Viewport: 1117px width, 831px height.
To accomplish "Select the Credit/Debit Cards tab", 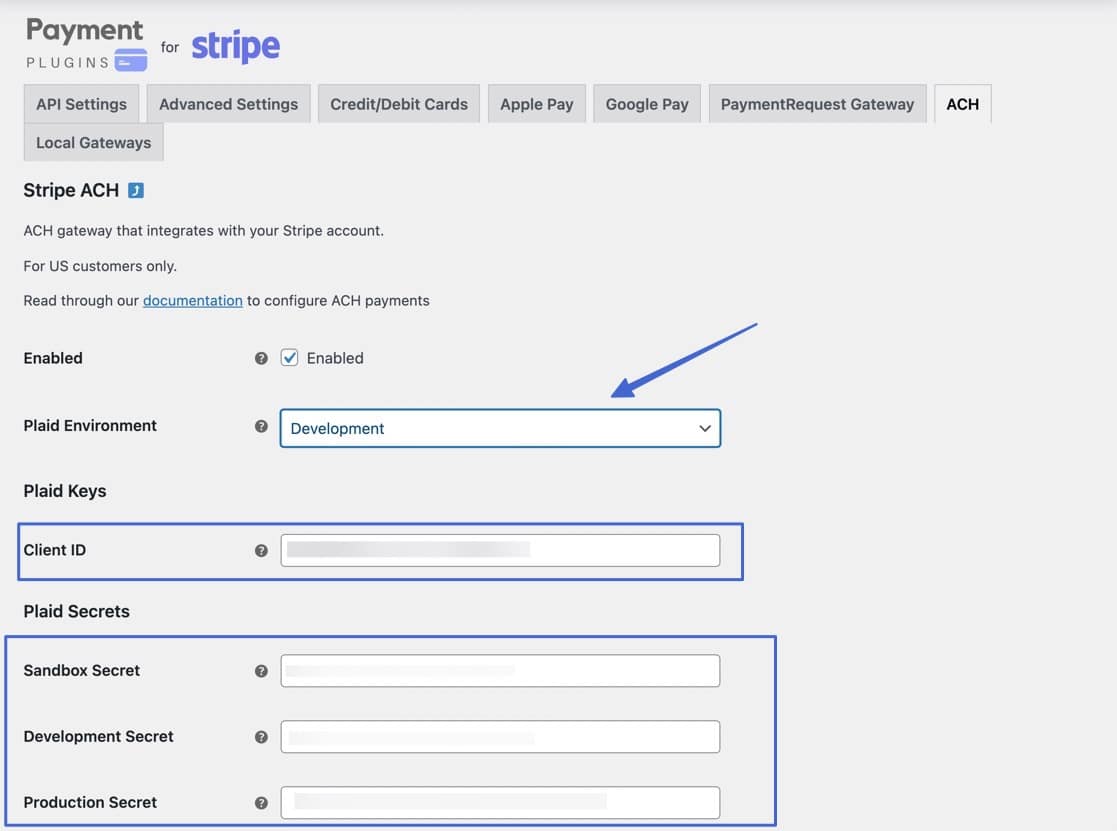I will pos(398,103).
